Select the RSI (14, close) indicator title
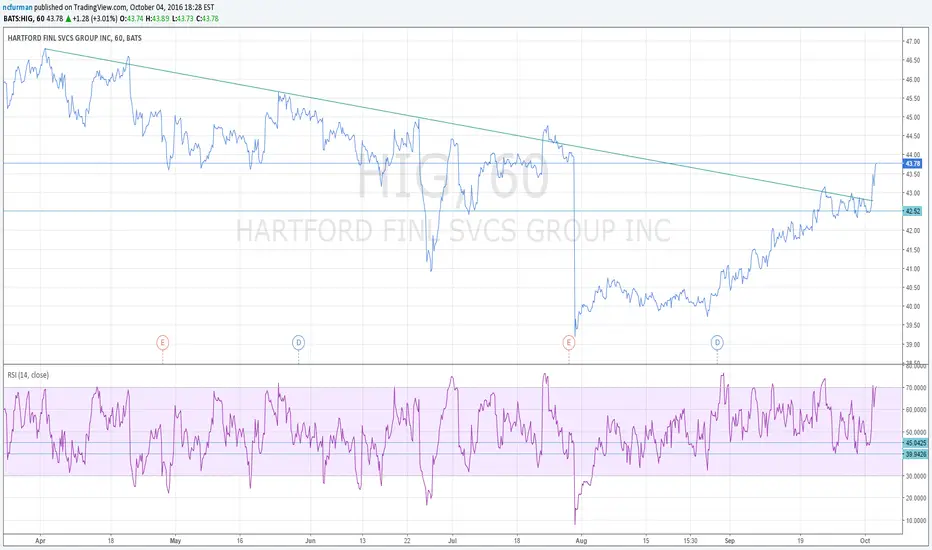The height and width of the screenshot is (550, 932). point(28,375)
